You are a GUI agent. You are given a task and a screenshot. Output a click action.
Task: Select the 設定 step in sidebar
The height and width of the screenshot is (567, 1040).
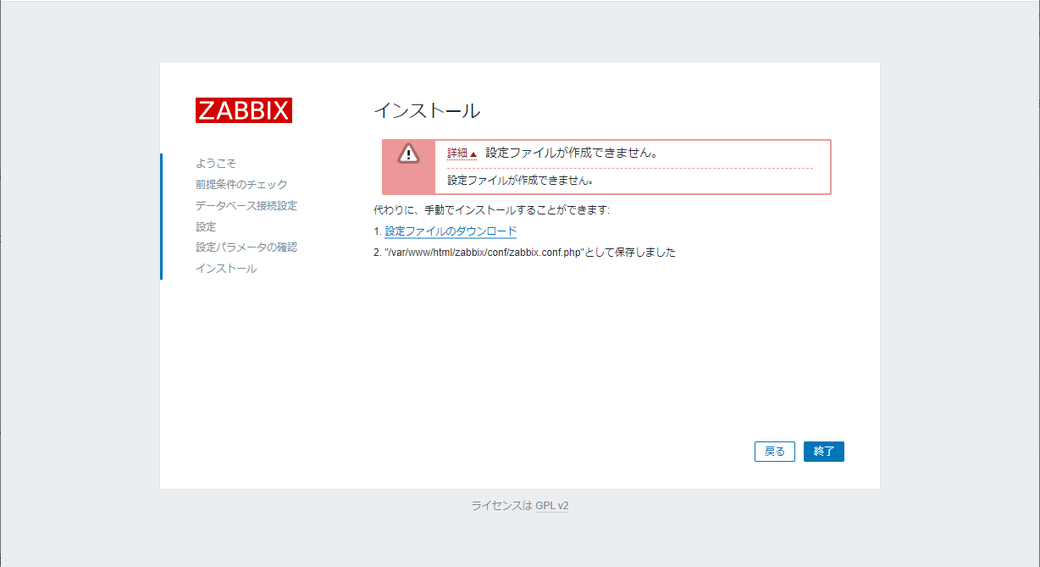[206, 227]
